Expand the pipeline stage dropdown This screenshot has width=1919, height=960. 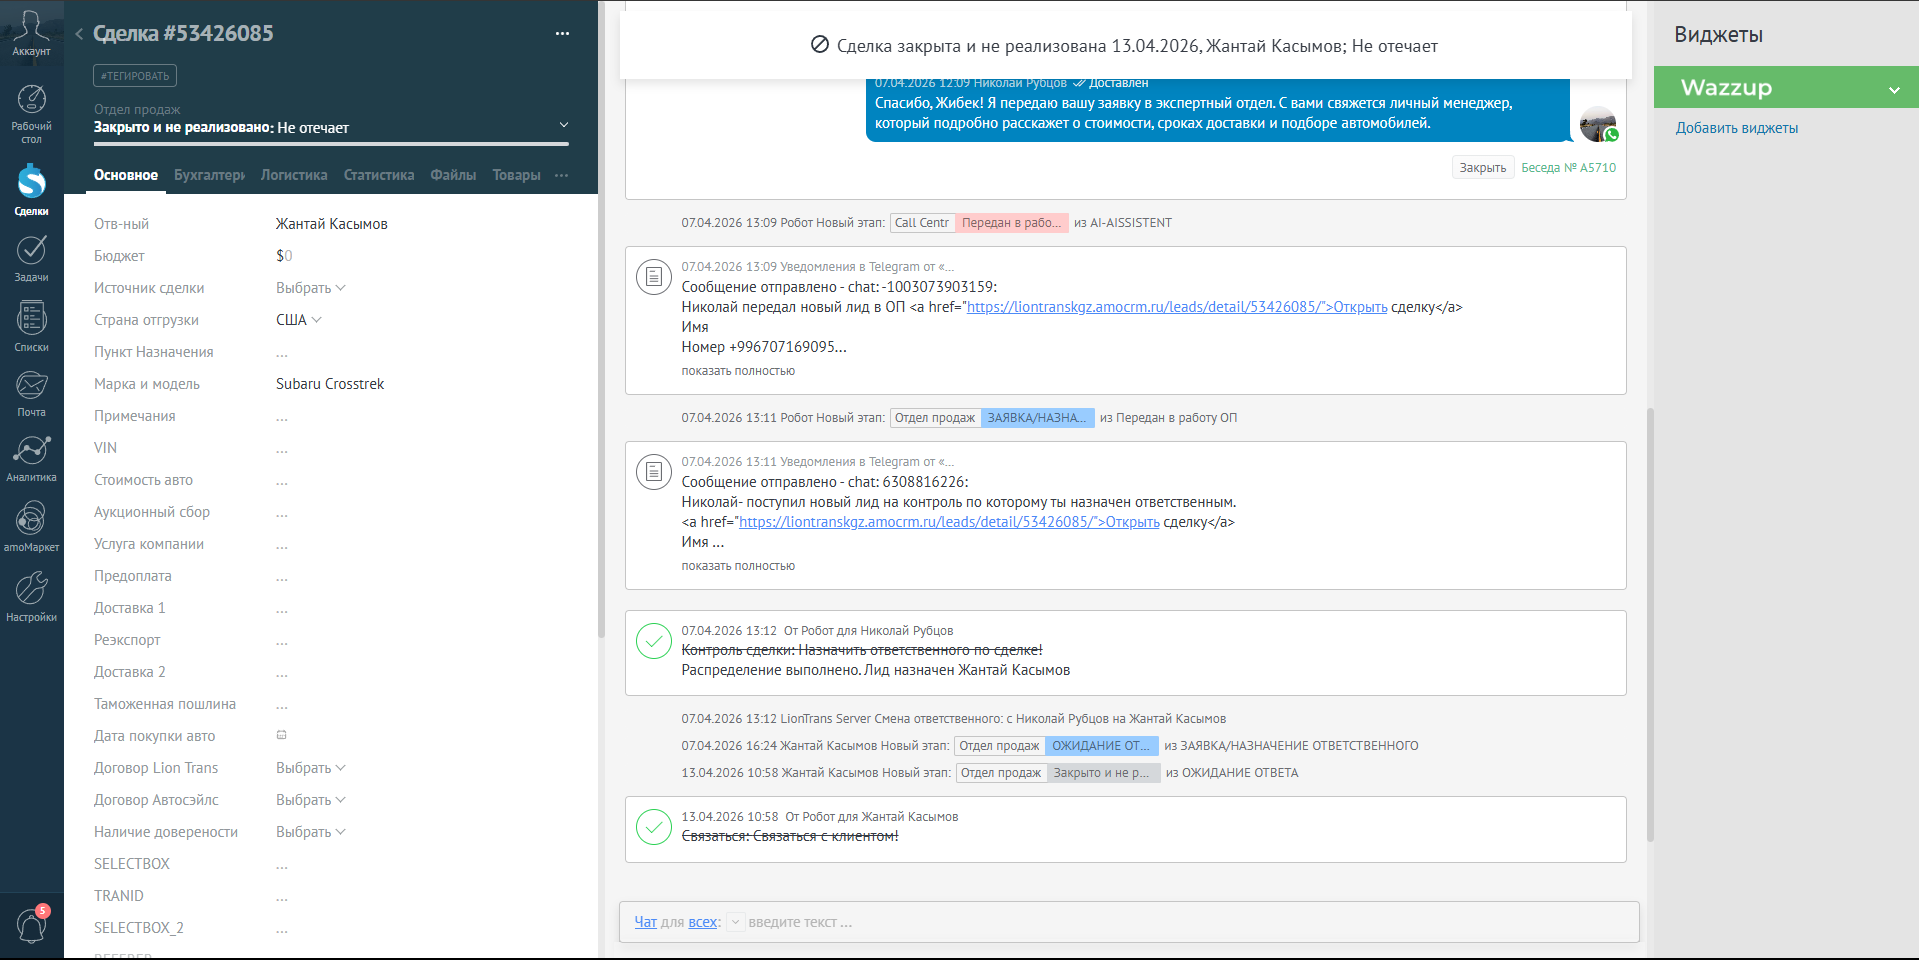[564, 125]
